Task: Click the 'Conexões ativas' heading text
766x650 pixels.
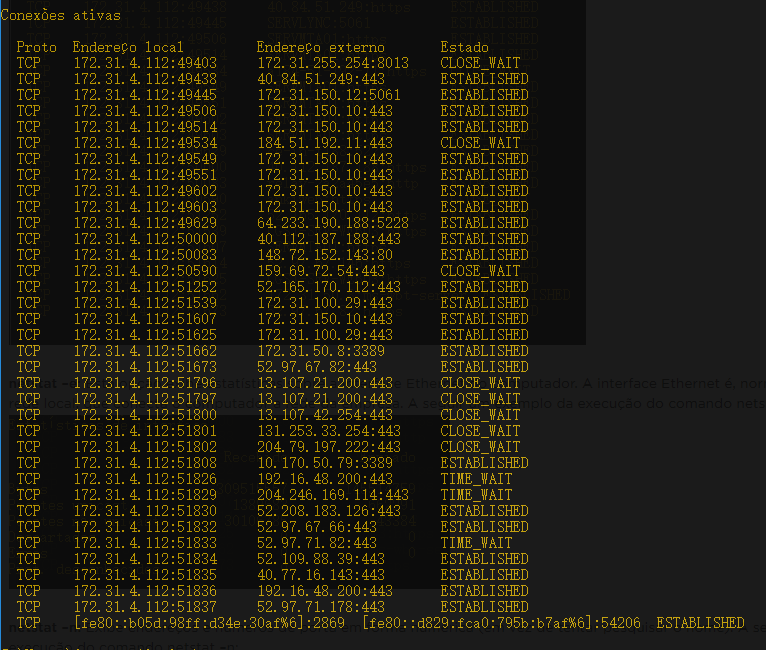Action: [x=61, y=15]
